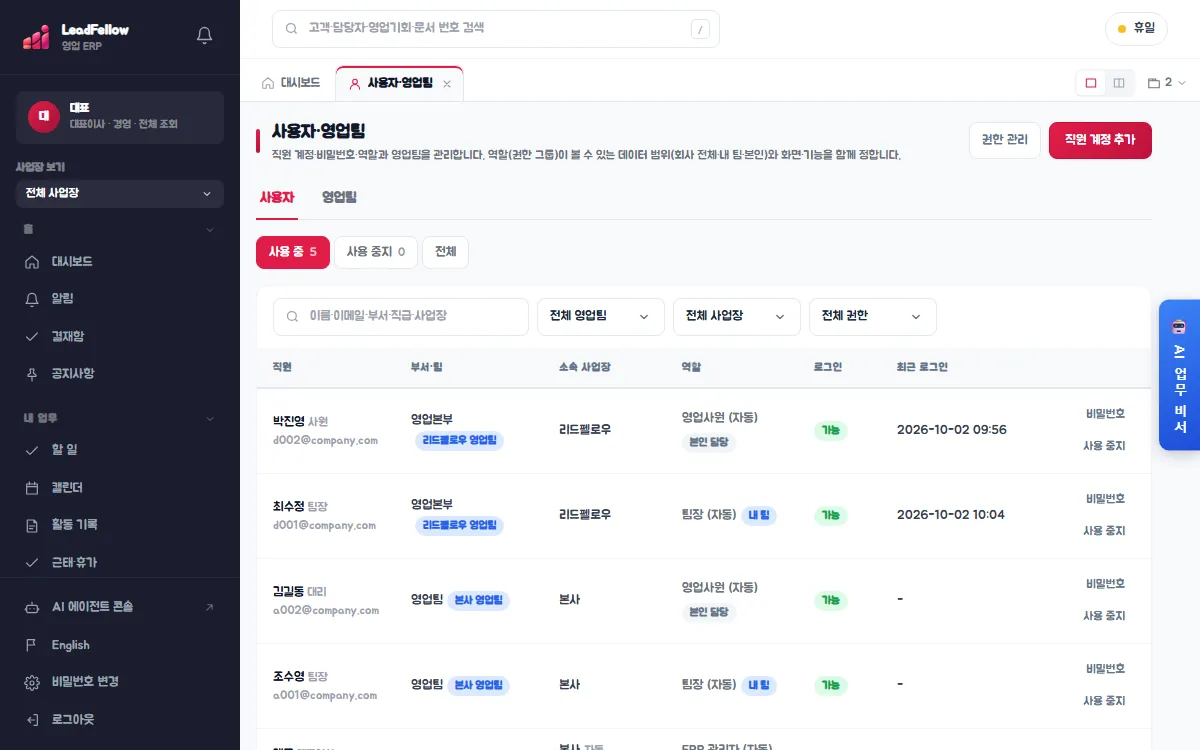Close the 사용자·영업팀 tab
Viewport: 1200px width, 750px height.
(x=447, y=84)
